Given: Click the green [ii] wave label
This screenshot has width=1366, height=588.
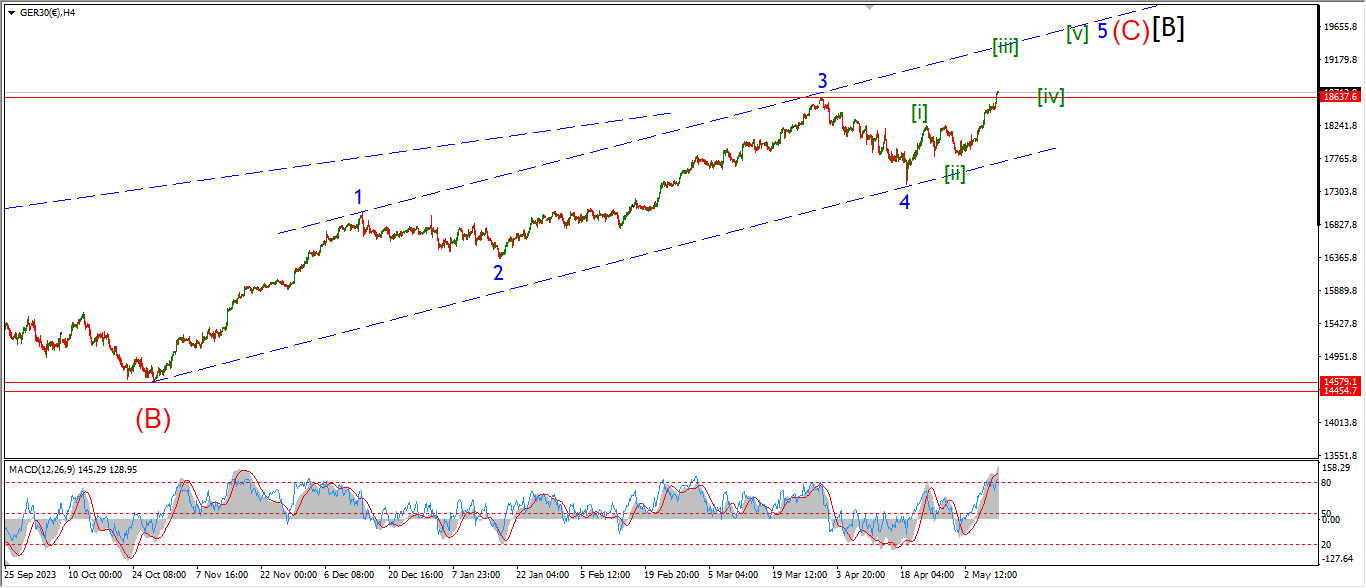Looking at the screenshot, I should click(x=955, y=174).
